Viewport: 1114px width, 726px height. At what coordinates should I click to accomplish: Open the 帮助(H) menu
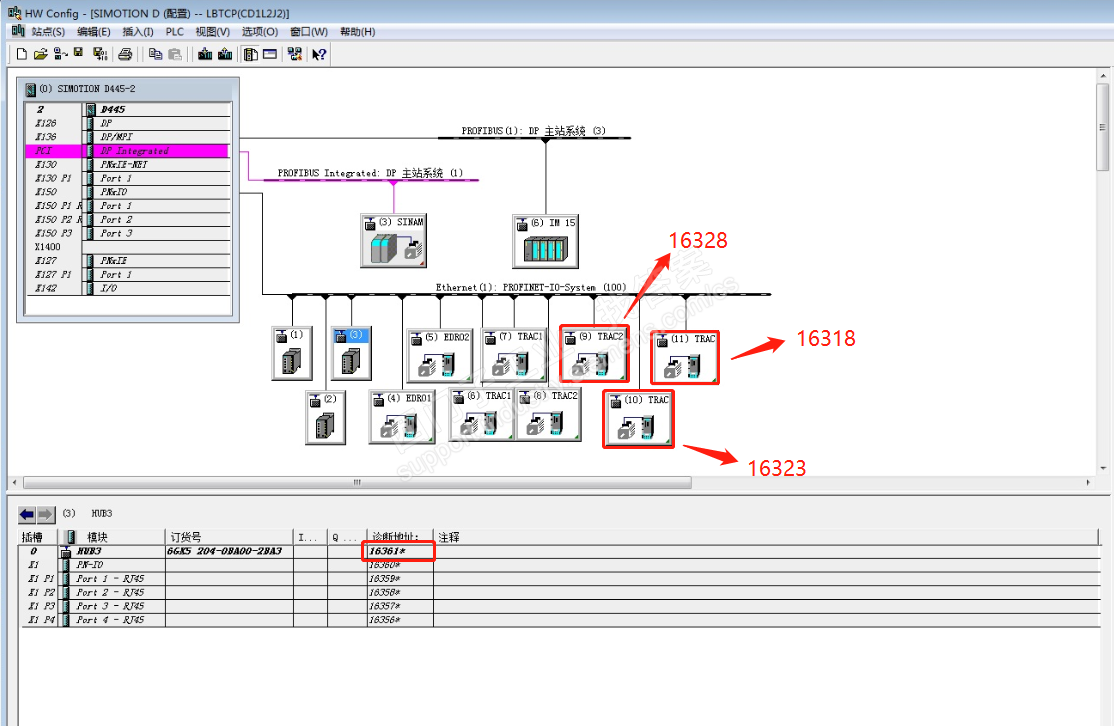357,32
